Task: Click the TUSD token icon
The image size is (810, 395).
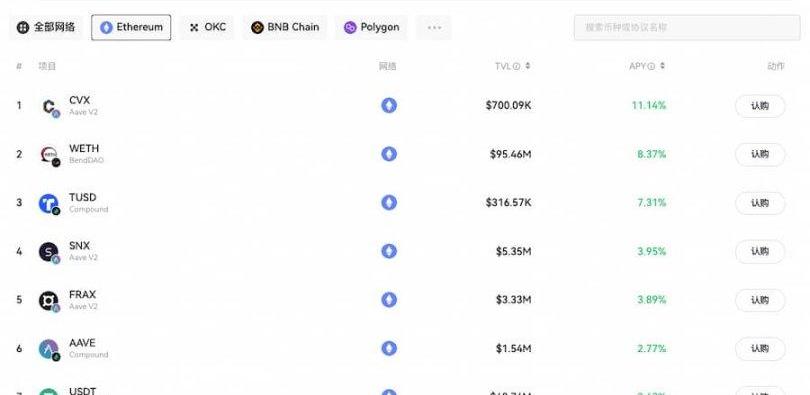Action: pyautogui.click(x=50, y=203)
